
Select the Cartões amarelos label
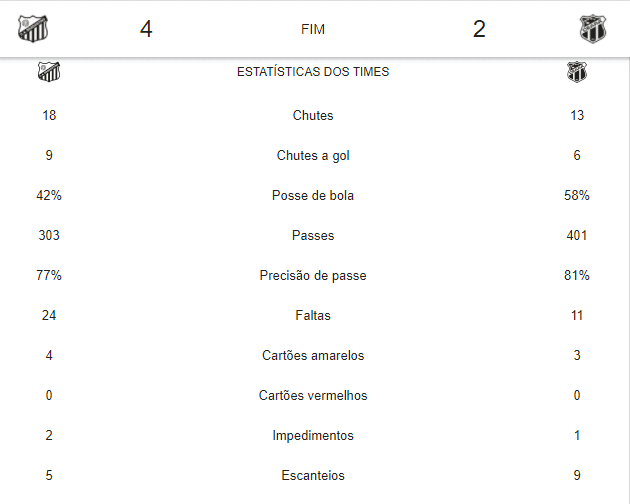[313, 355]
